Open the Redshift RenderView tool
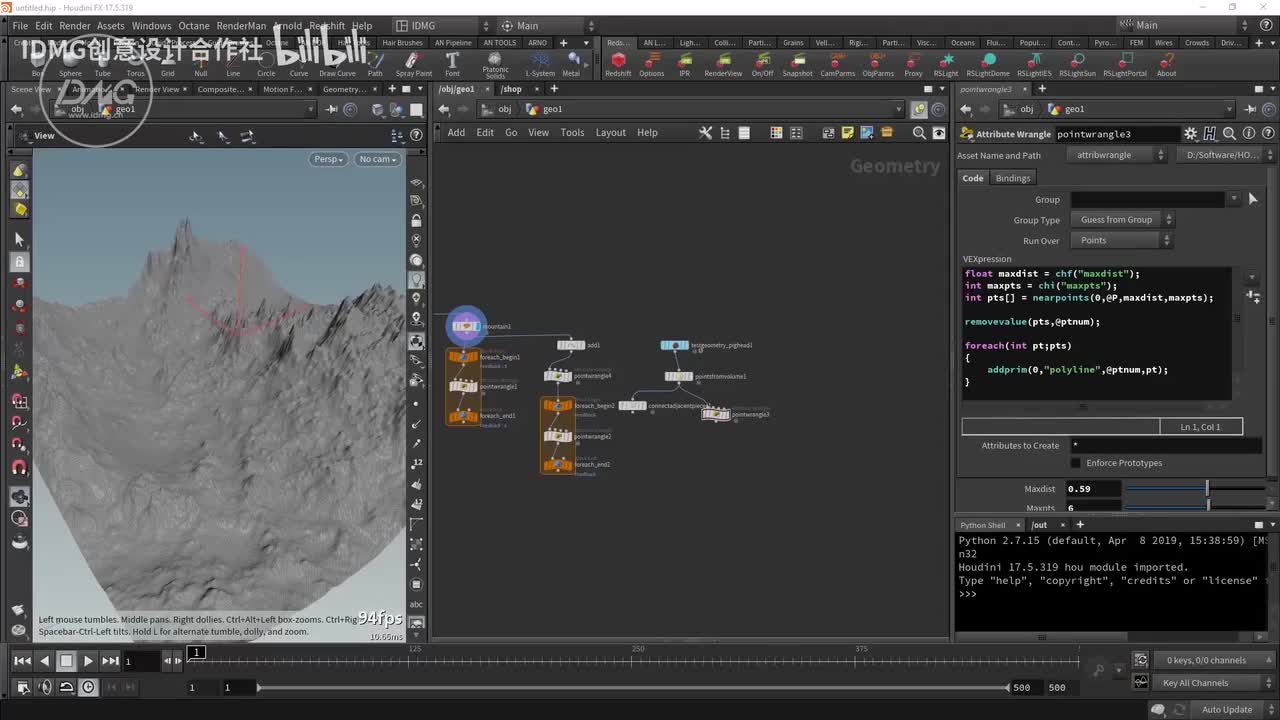The height and width of the screenshot is (720, 1280). (723, 63)
